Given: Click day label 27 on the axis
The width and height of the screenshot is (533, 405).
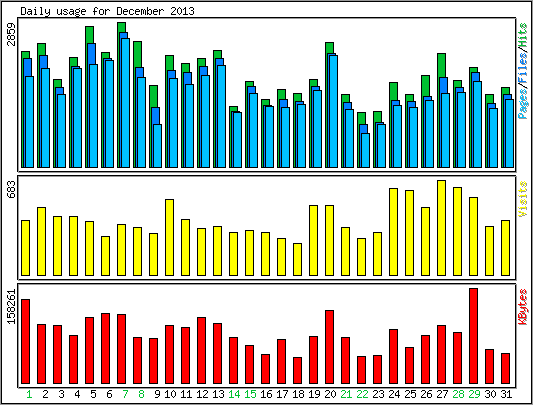Looking at the screenshot, I should 442,394.
